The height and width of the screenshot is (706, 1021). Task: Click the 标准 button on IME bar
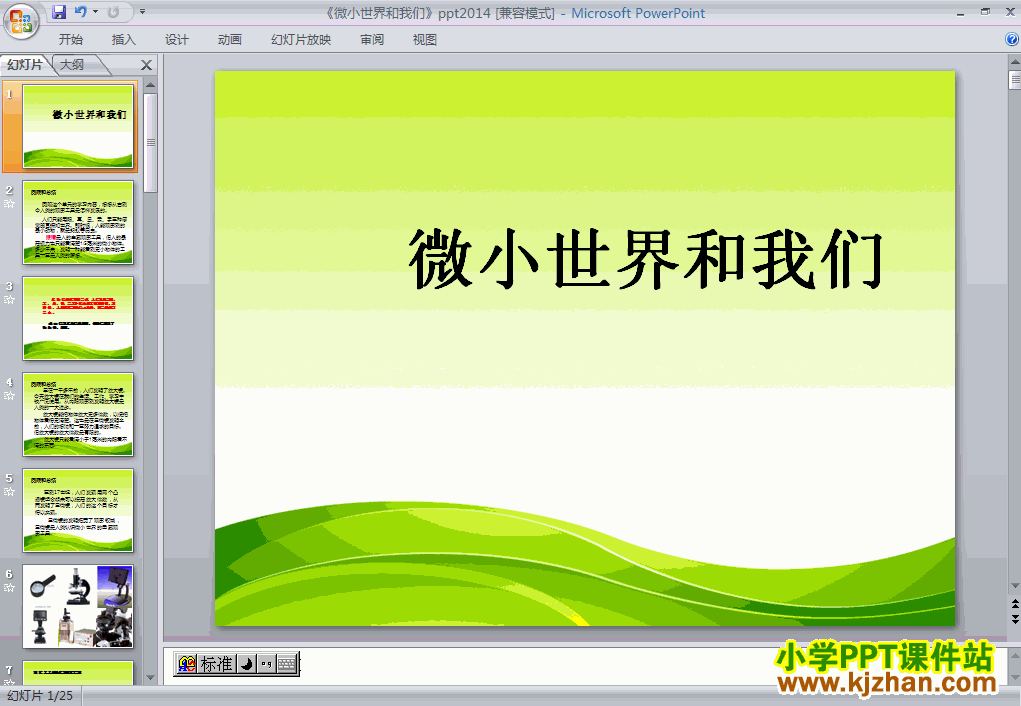point(216,664)
